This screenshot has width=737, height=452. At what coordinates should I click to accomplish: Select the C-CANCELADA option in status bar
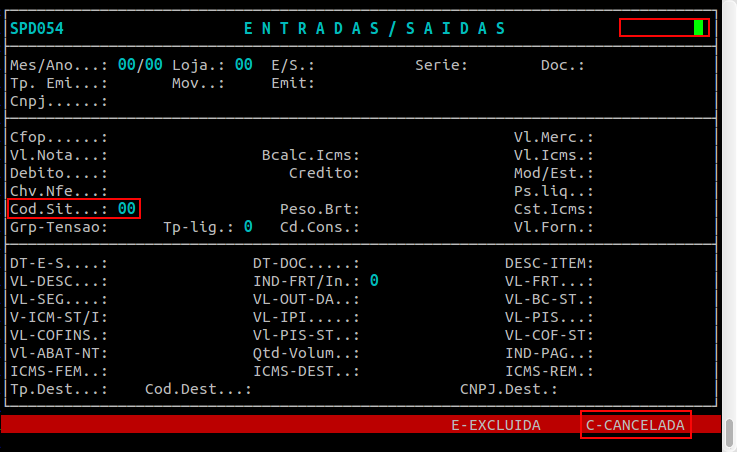(635, 425)
